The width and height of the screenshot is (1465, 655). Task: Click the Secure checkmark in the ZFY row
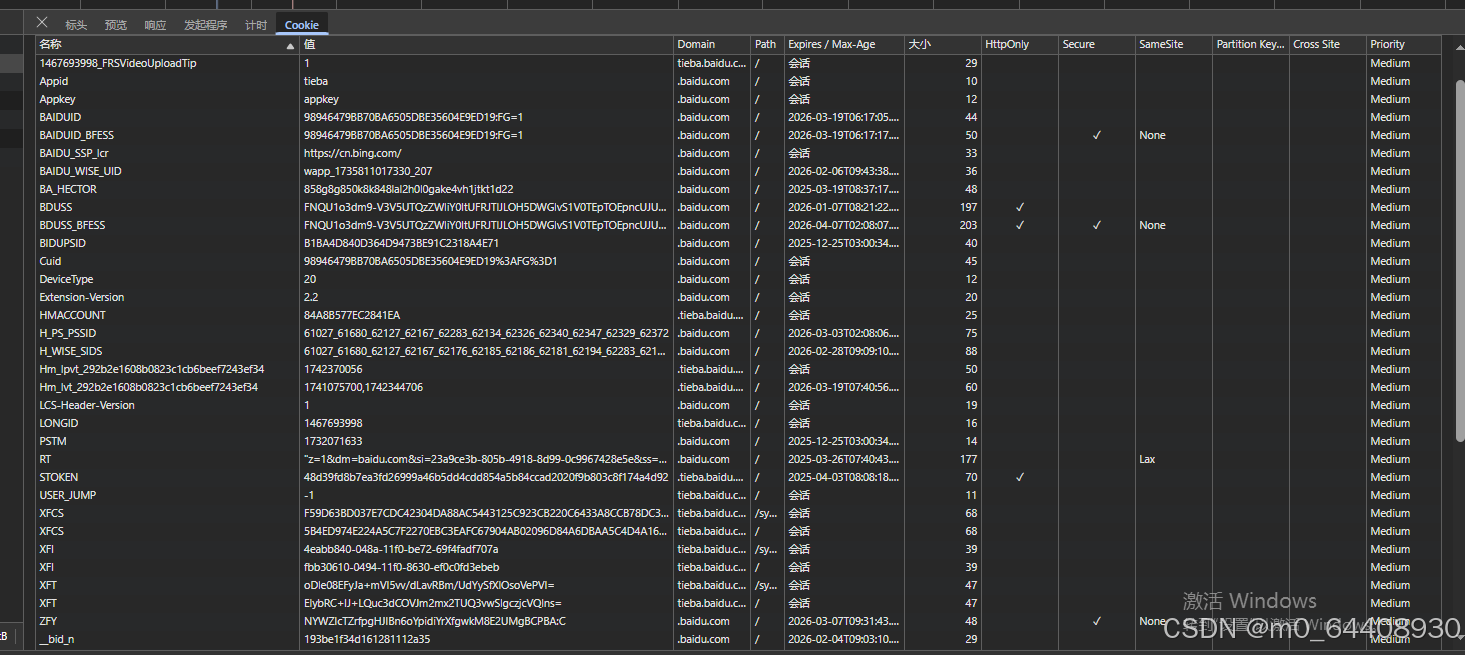(x=1097, y=621)
